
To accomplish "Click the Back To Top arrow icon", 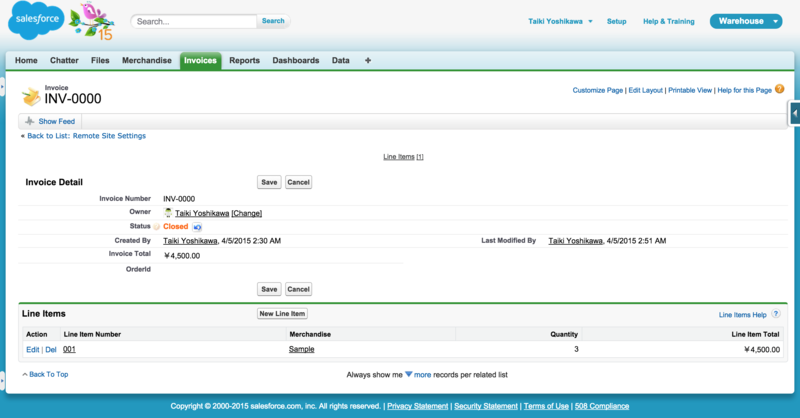I will tap(24, 374).
